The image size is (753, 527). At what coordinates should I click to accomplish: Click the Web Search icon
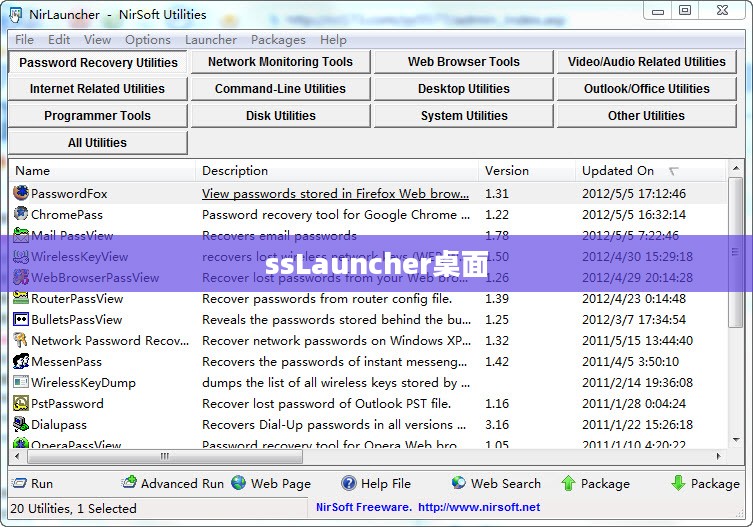[x=459, y=483]
